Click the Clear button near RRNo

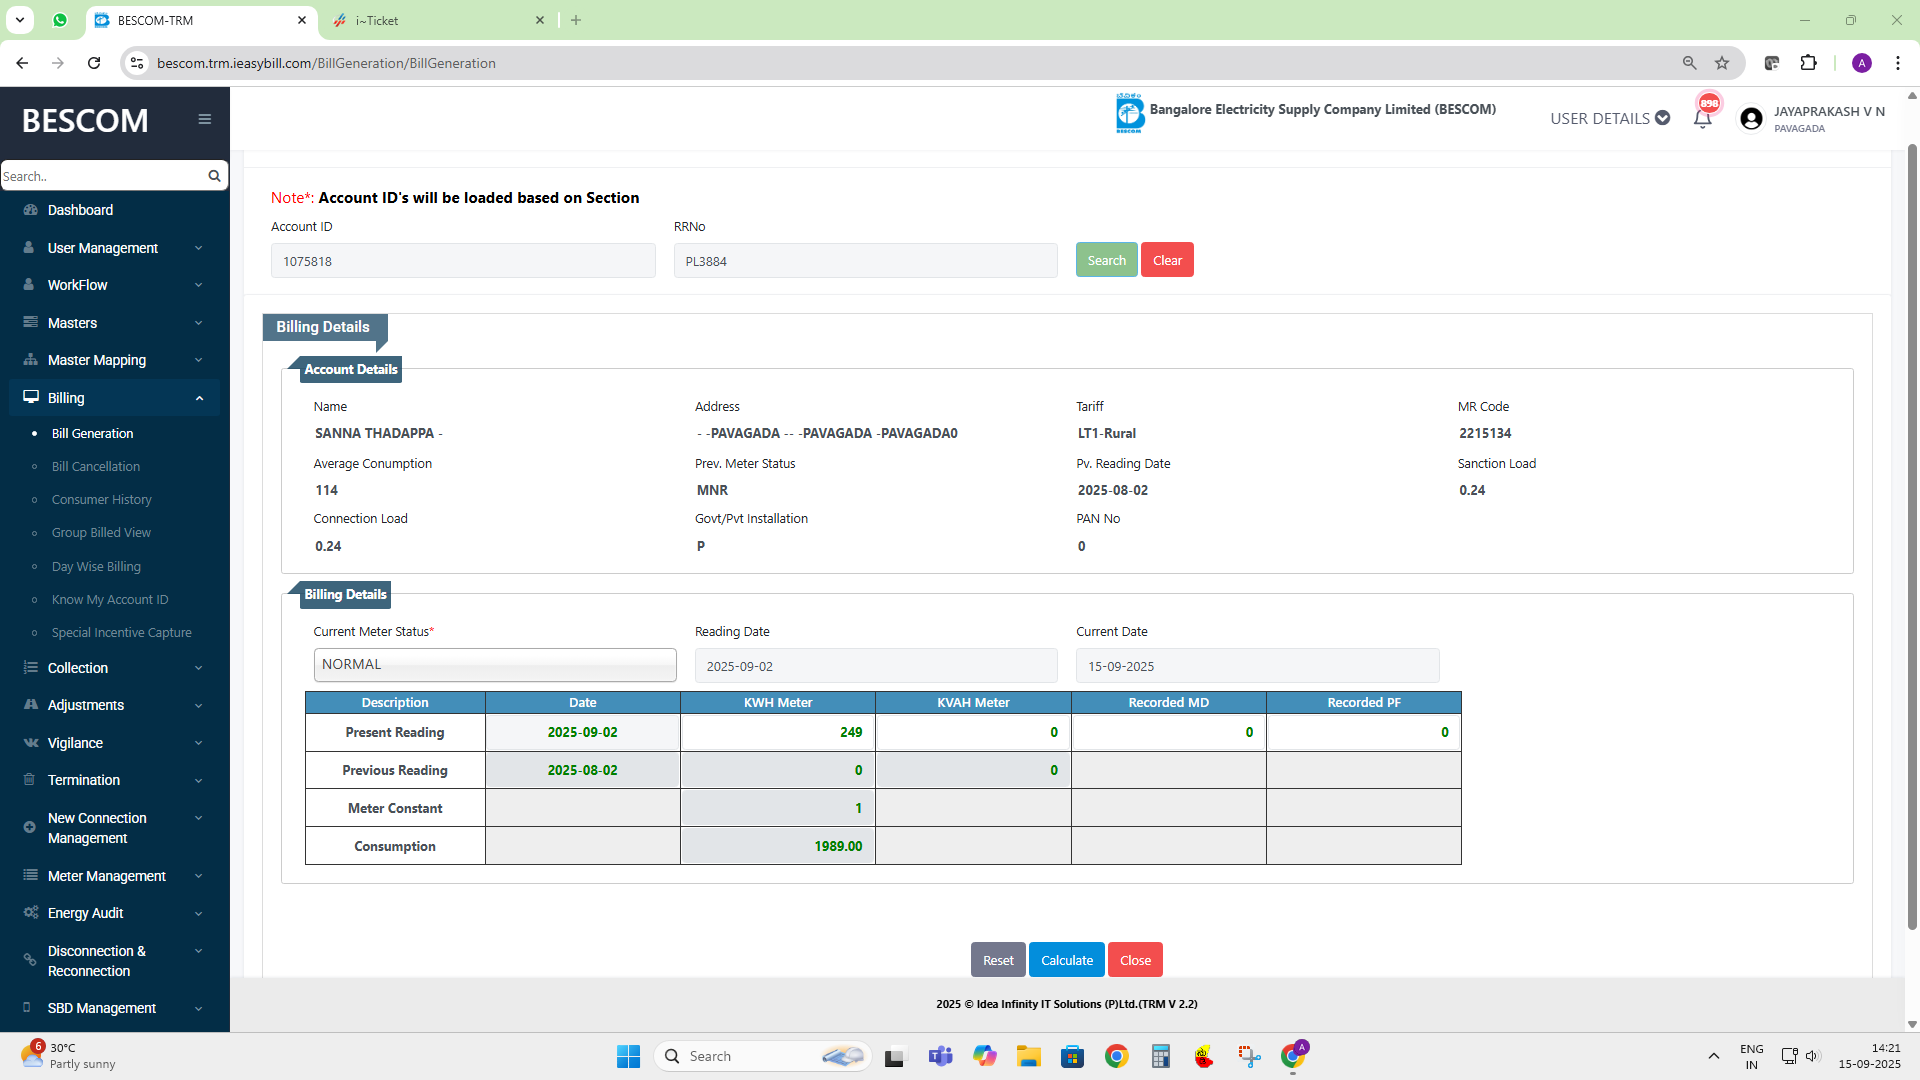(1167, 260)
